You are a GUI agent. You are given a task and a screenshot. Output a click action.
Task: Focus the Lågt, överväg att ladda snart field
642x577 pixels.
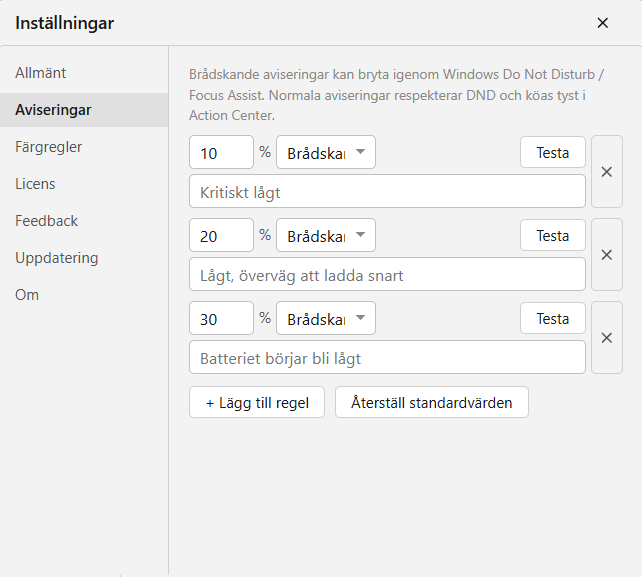(387, 274)
